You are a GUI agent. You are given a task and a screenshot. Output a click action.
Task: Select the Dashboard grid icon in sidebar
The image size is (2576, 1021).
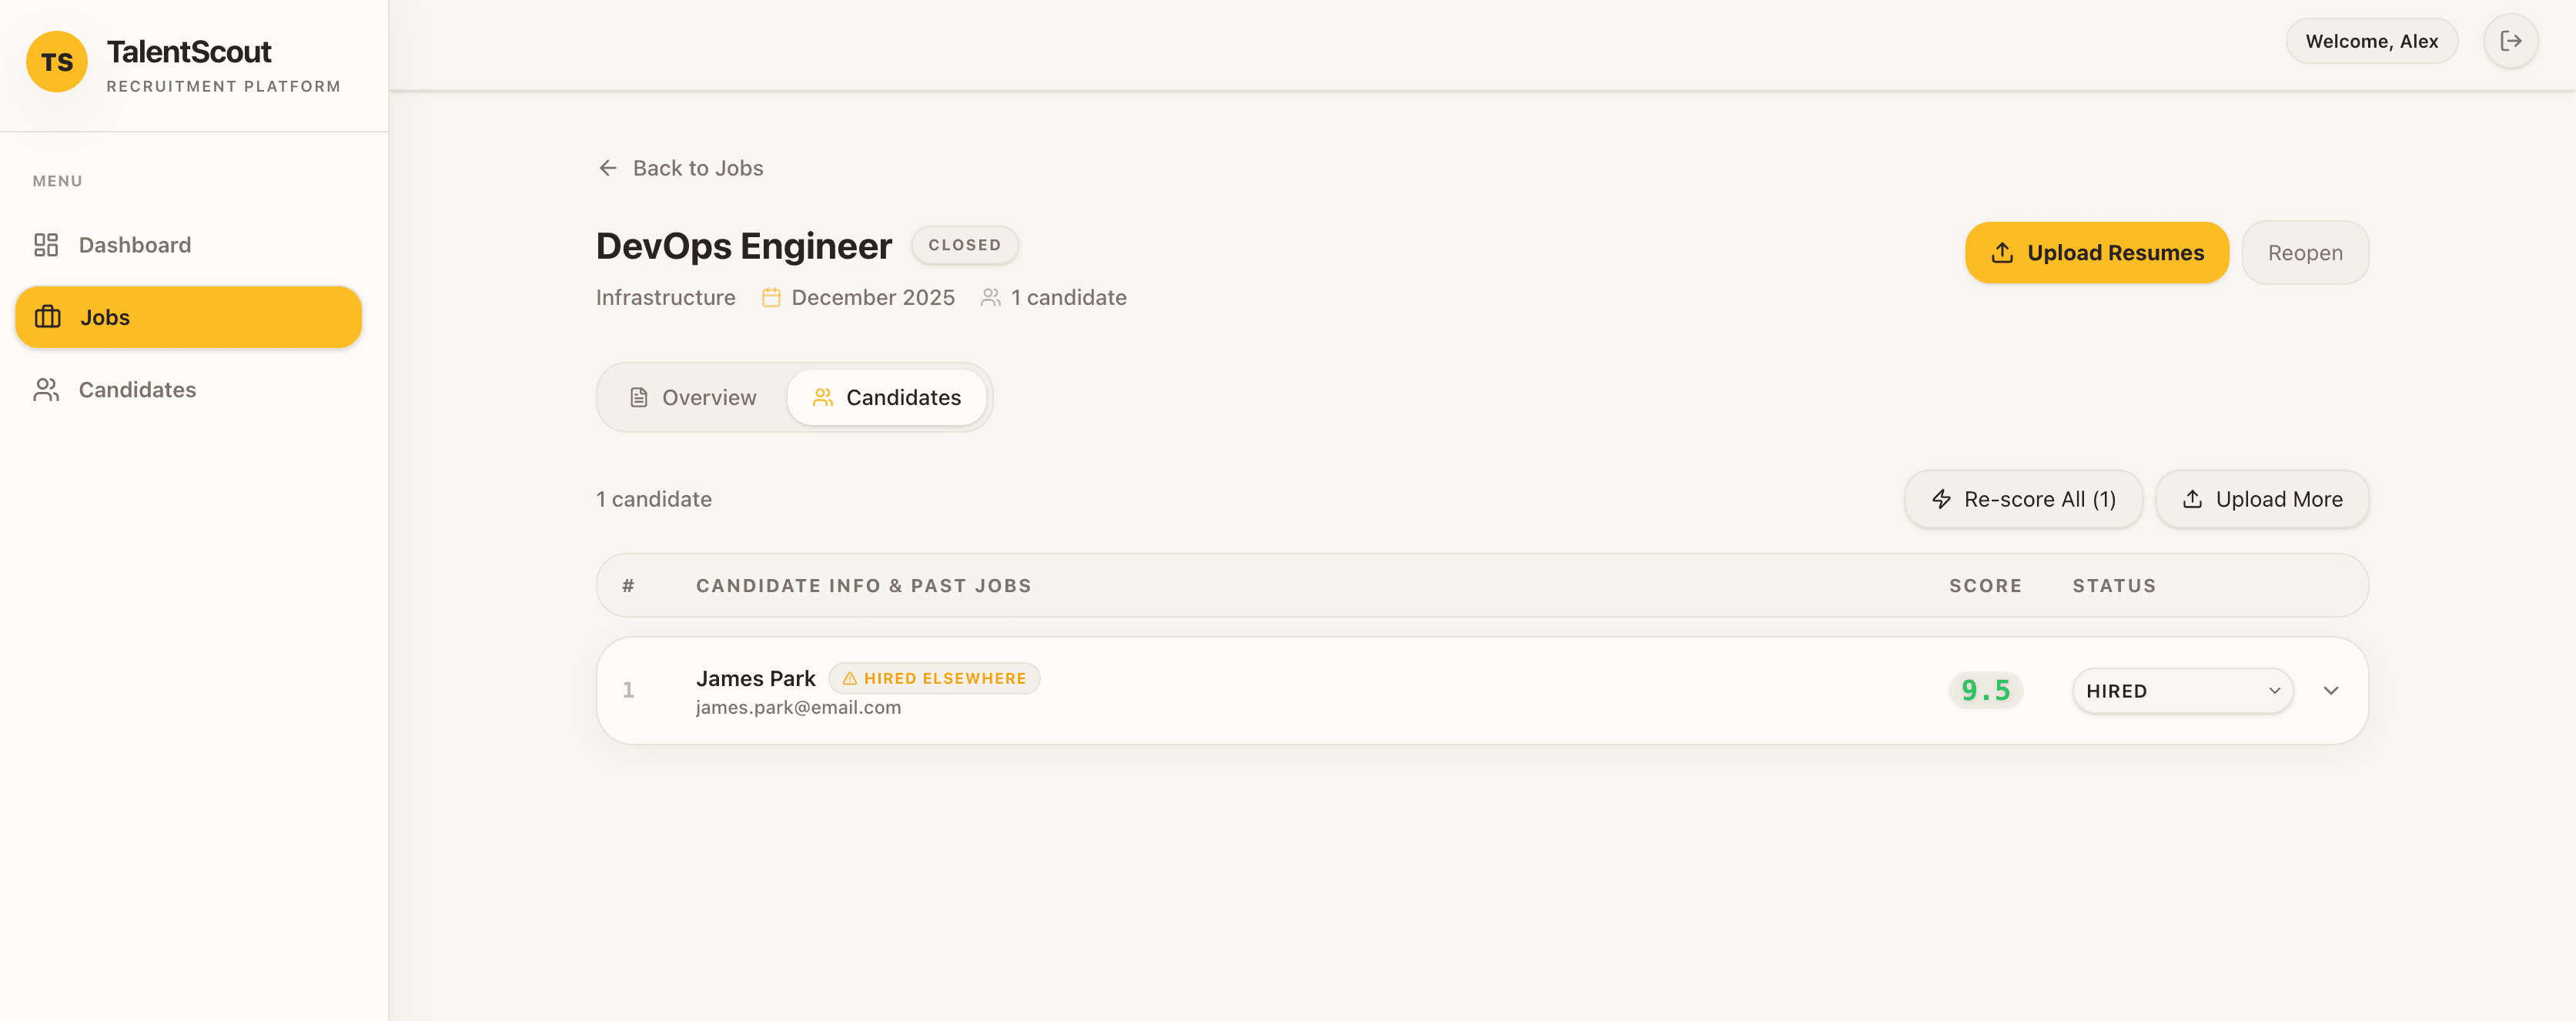coord(46,244)
